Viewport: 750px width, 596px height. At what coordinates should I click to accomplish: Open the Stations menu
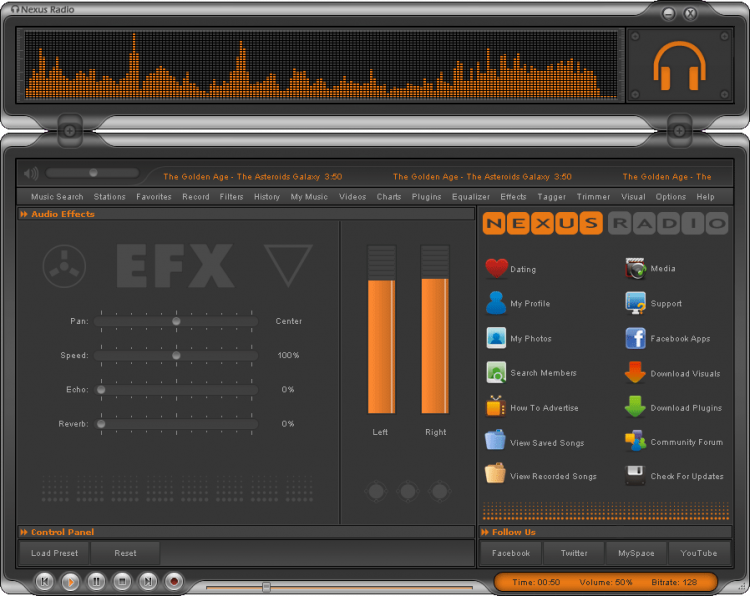coord(110,197)
